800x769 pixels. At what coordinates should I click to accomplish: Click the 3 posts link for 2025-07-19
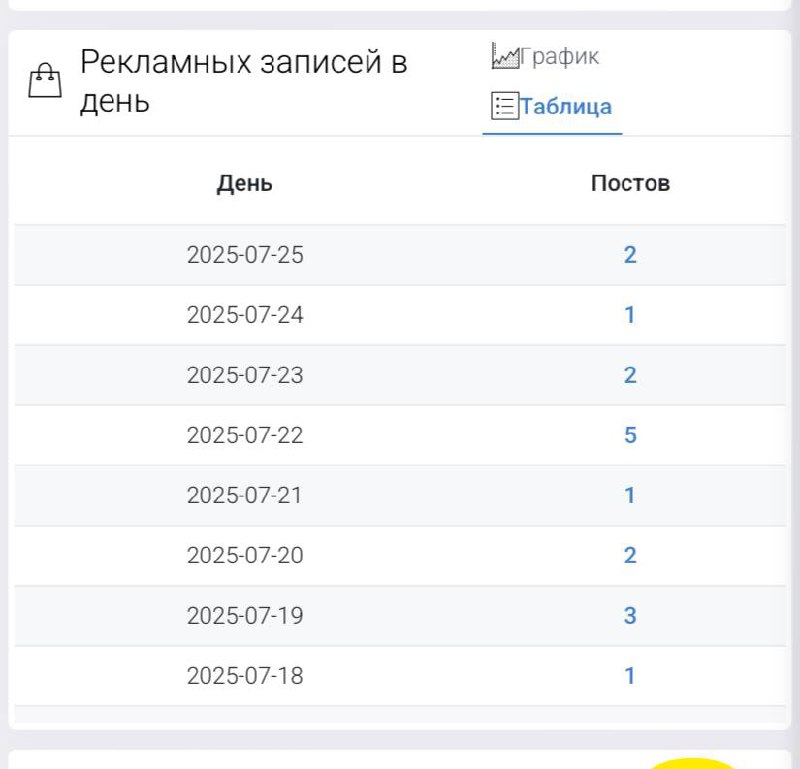[x=630, y=615]
